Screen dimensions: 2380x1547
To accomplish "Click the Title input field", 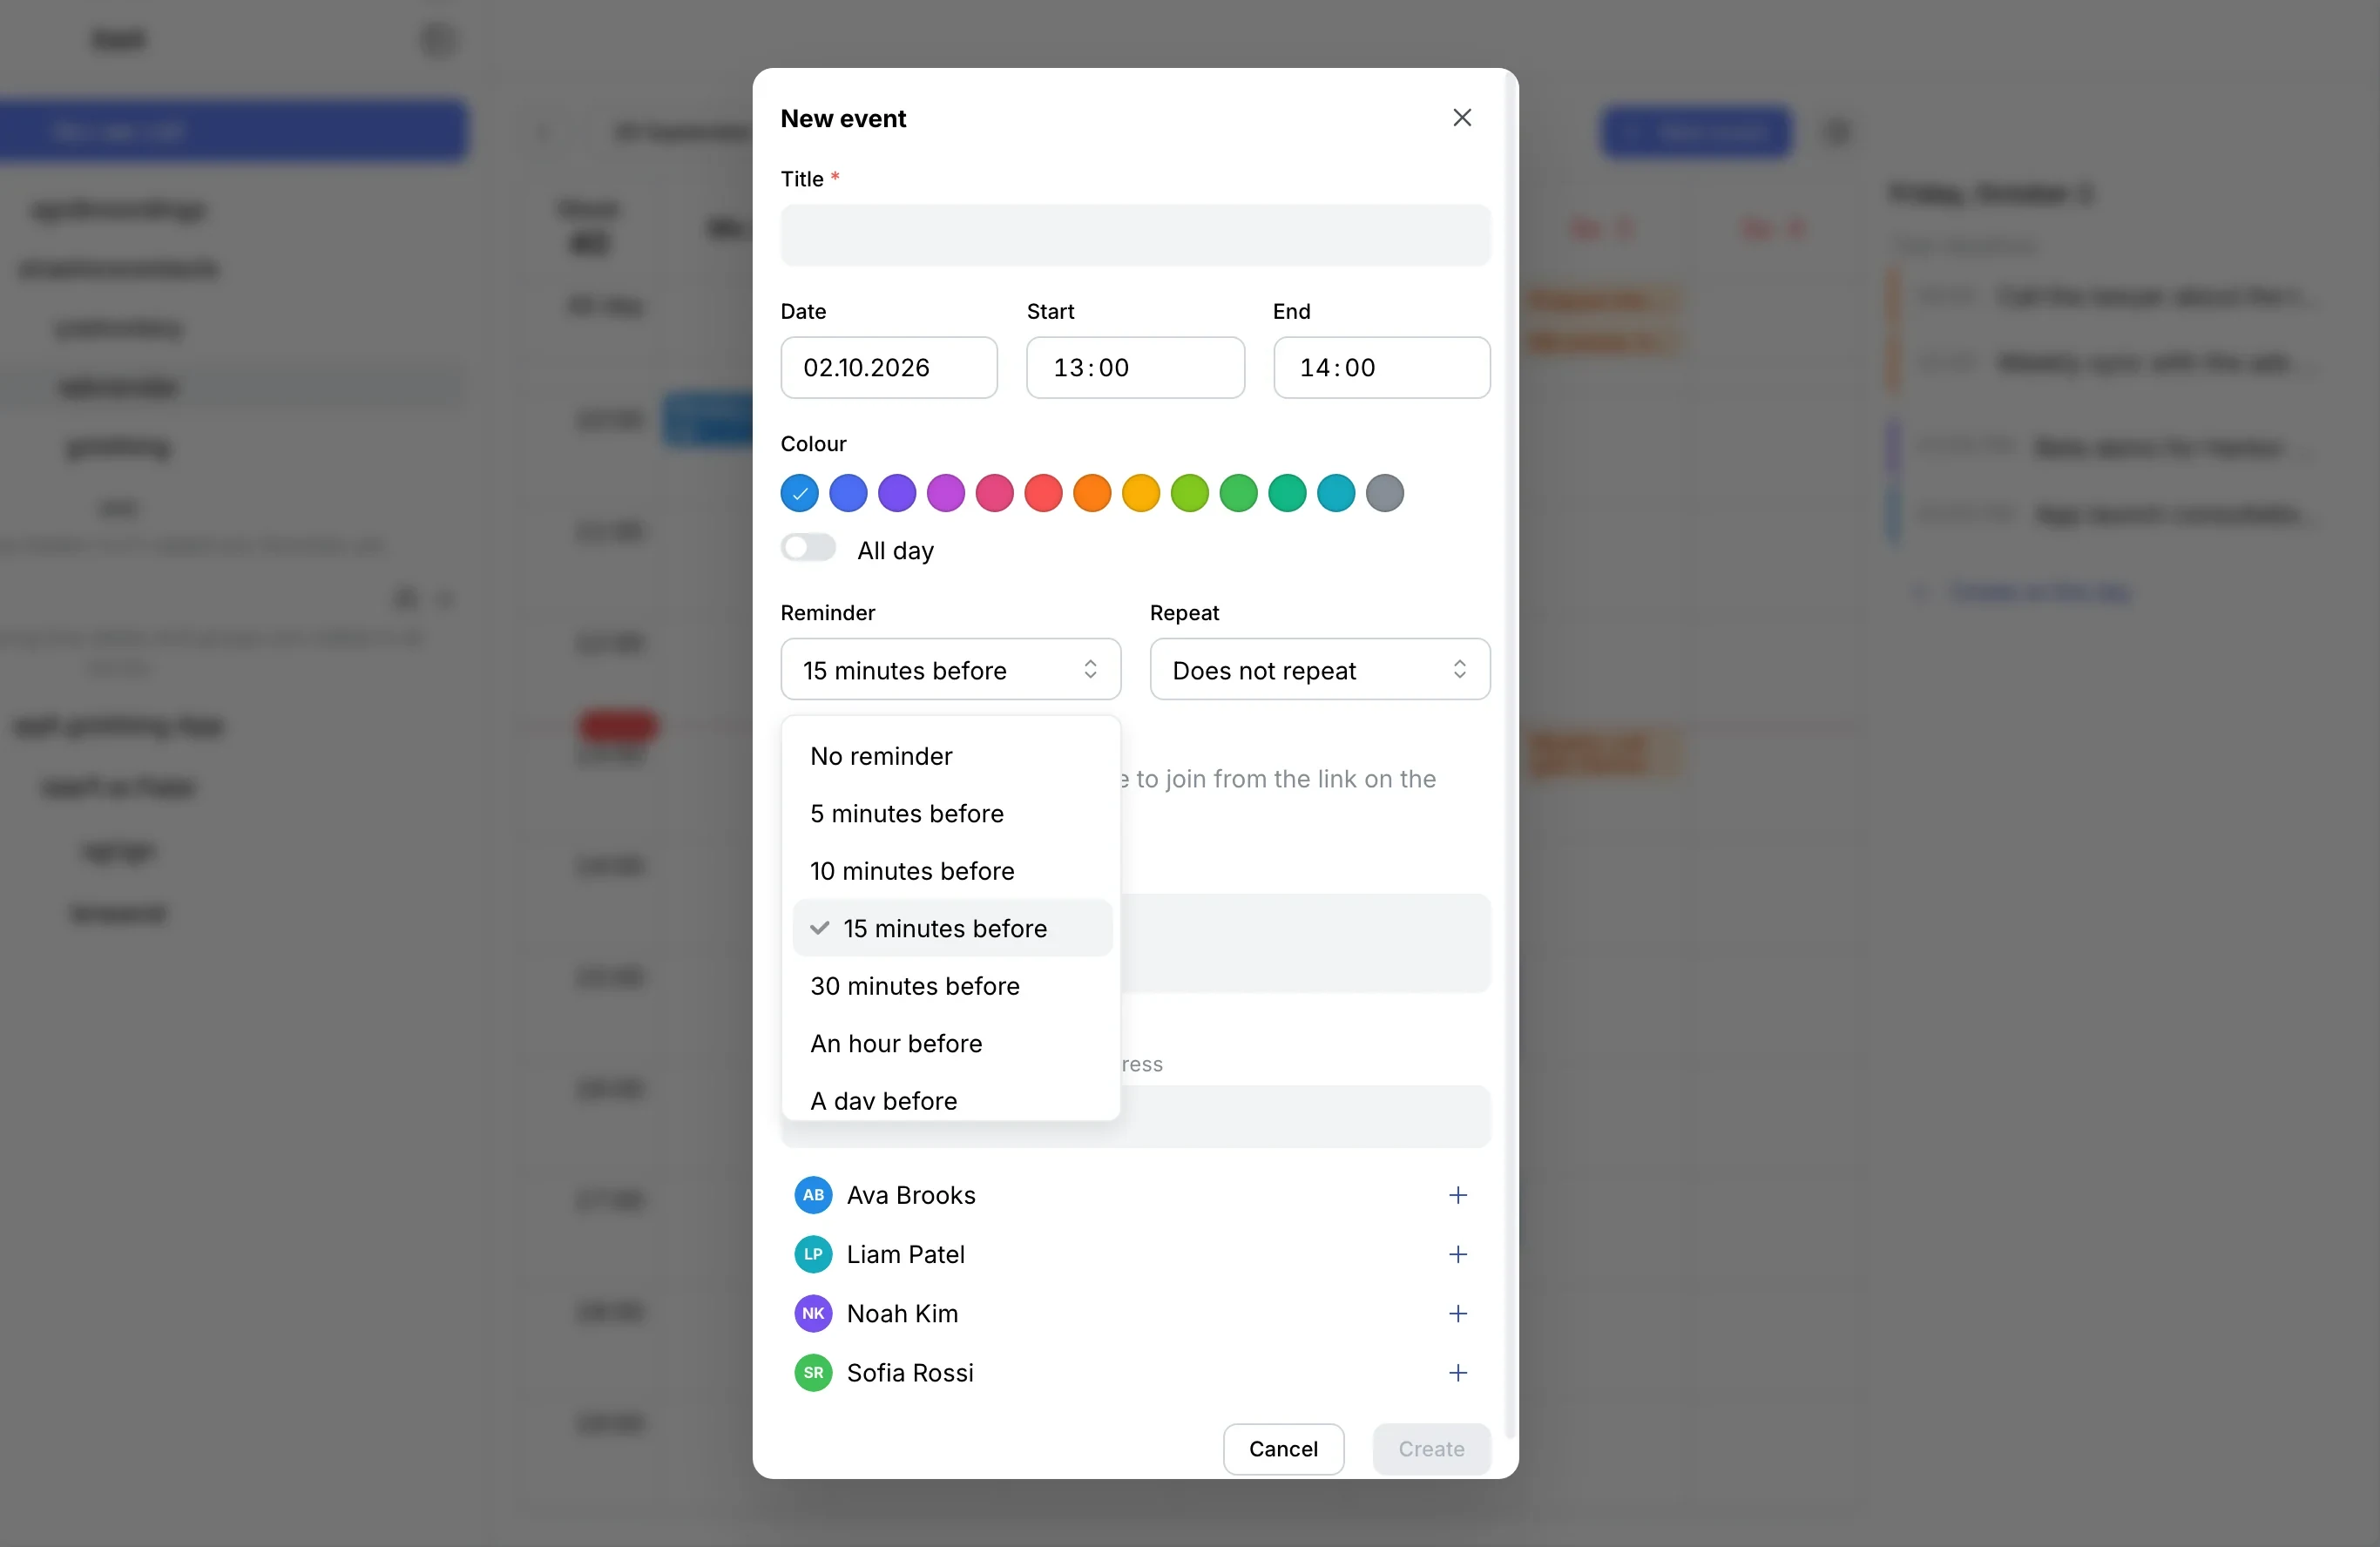I will [1135, 235].
